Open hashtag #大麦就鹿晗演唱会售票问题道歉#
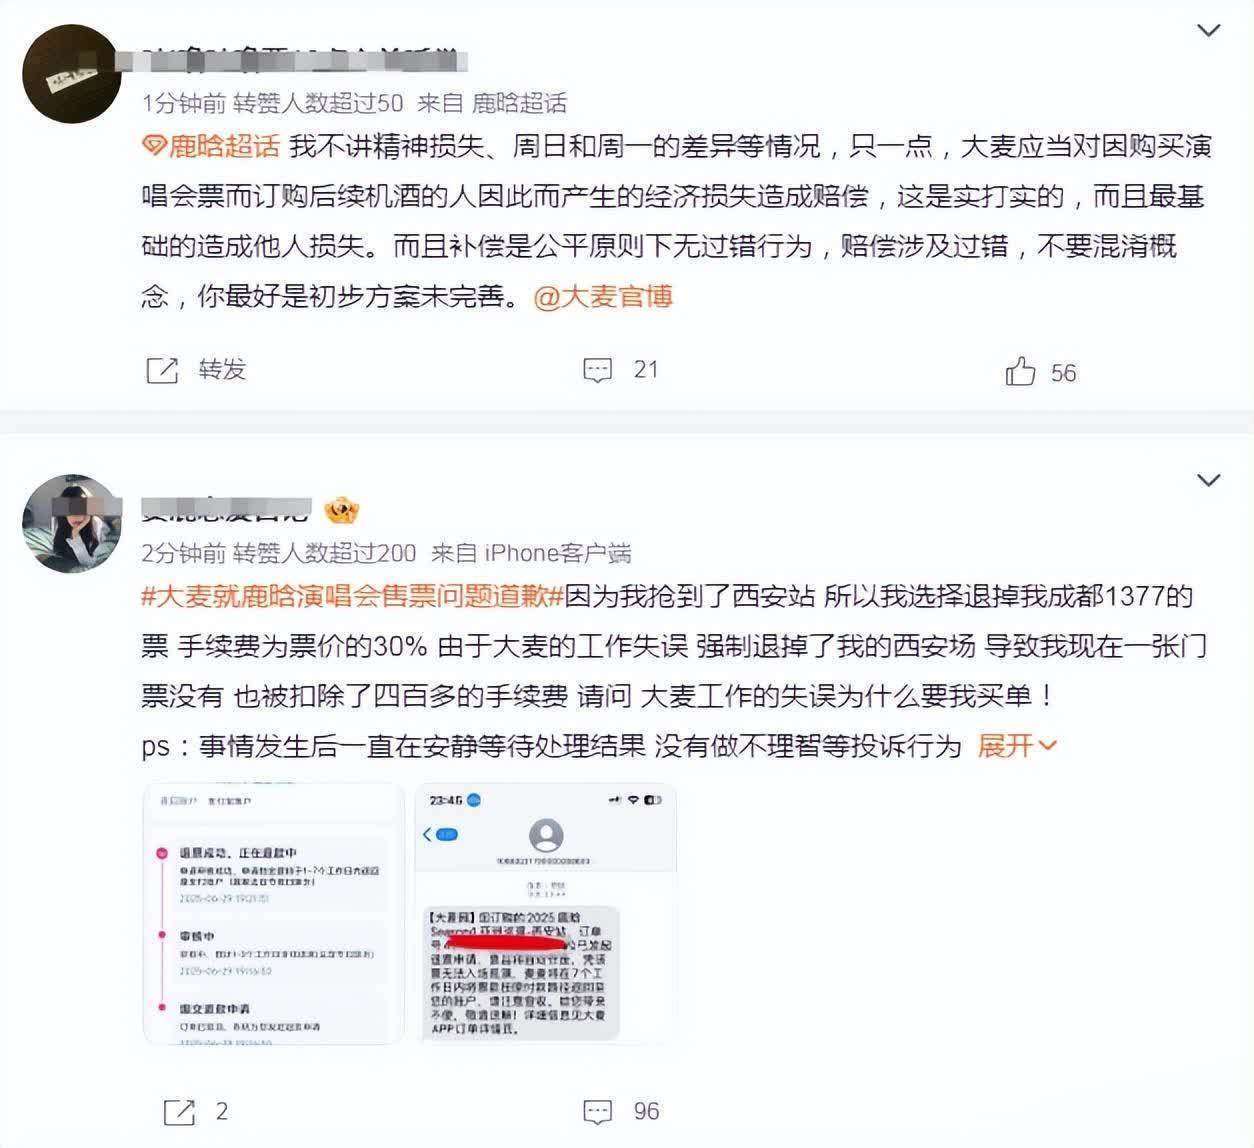The image size is (1254, 1148). [x=353, y=597]
